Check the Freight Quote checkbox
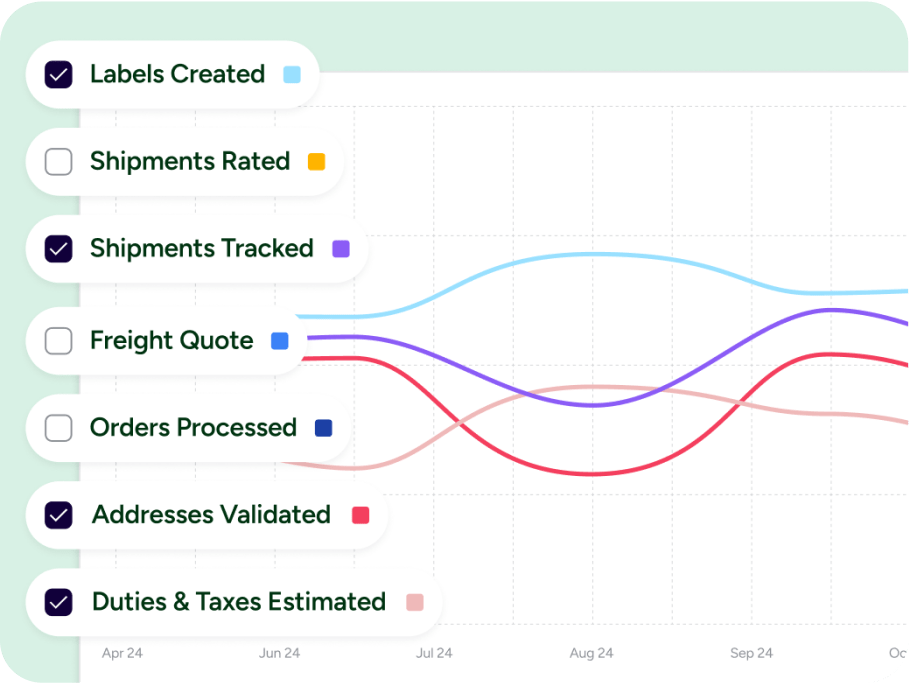Viewport: 909px width, 683px height. [58, 340]
